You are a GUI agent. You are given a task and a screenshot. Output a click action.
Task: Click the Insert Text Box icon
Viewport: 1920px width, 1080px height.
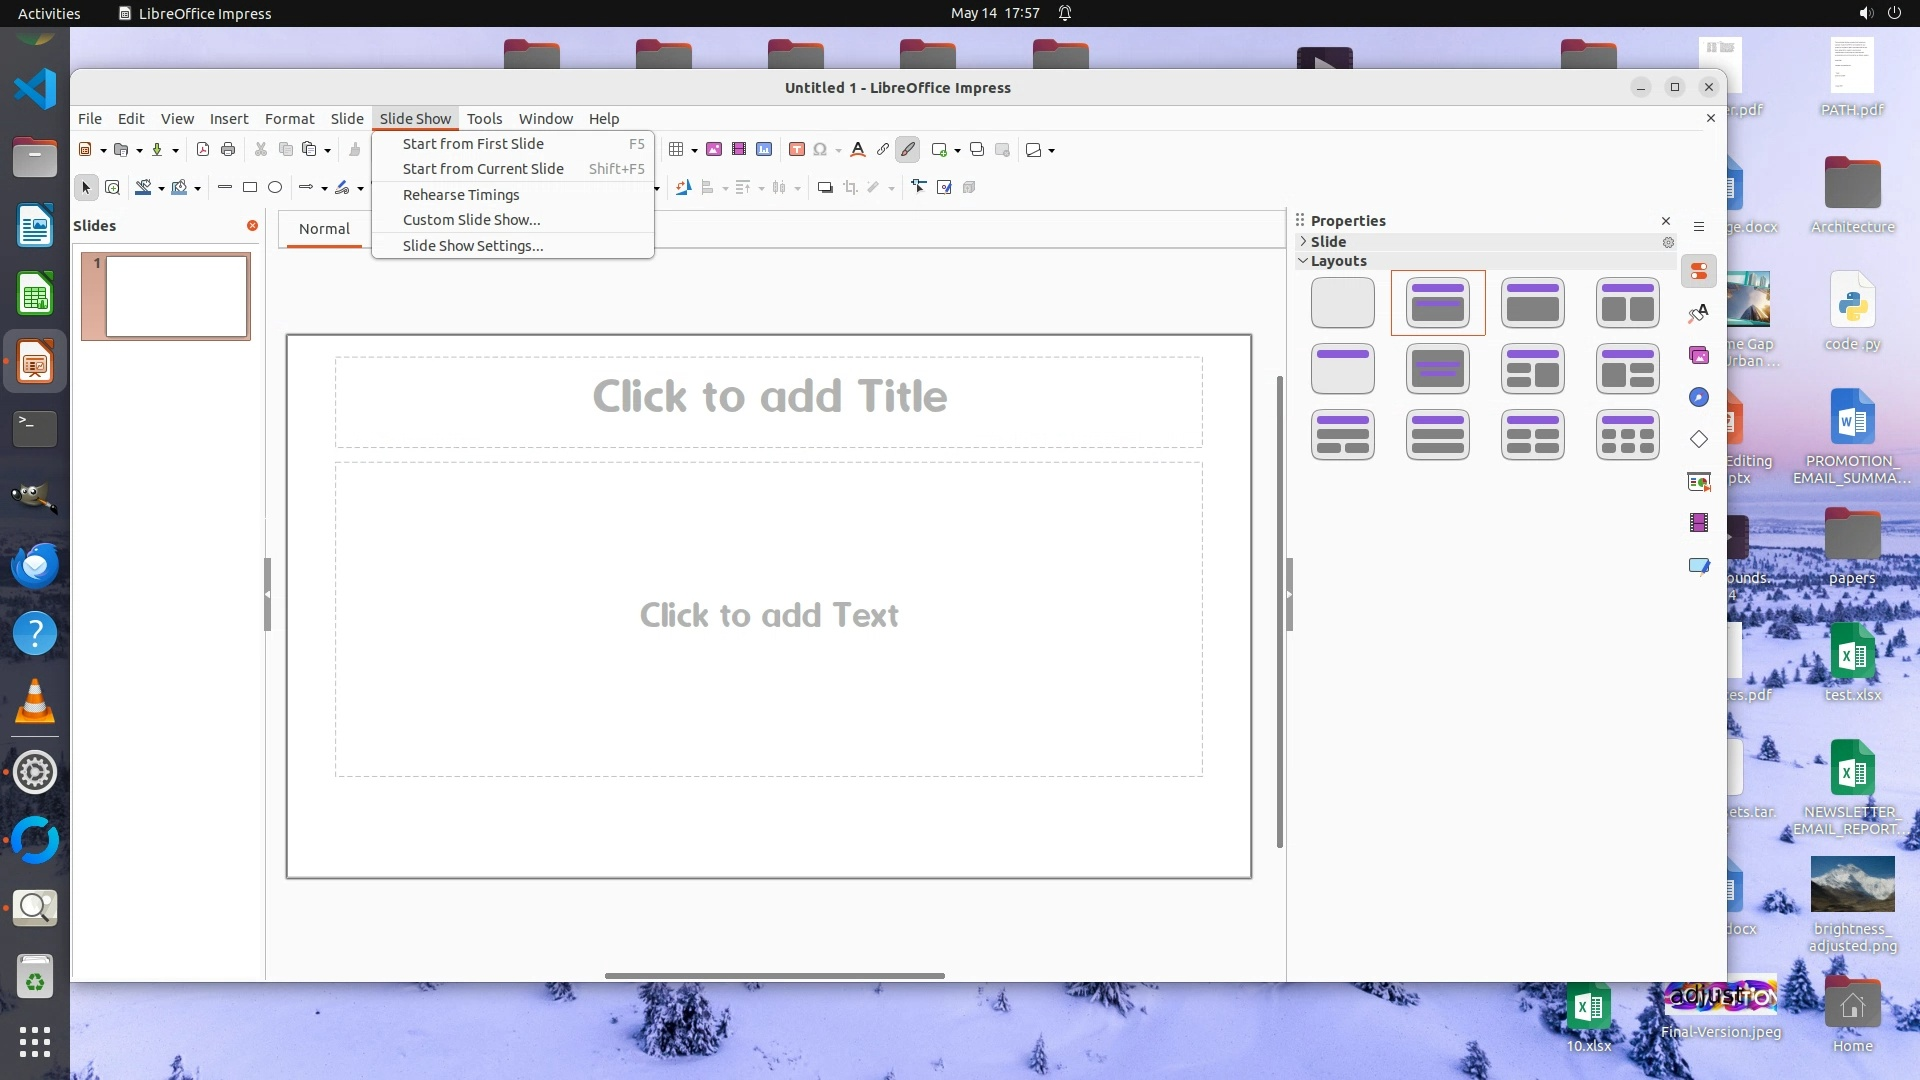796,150
